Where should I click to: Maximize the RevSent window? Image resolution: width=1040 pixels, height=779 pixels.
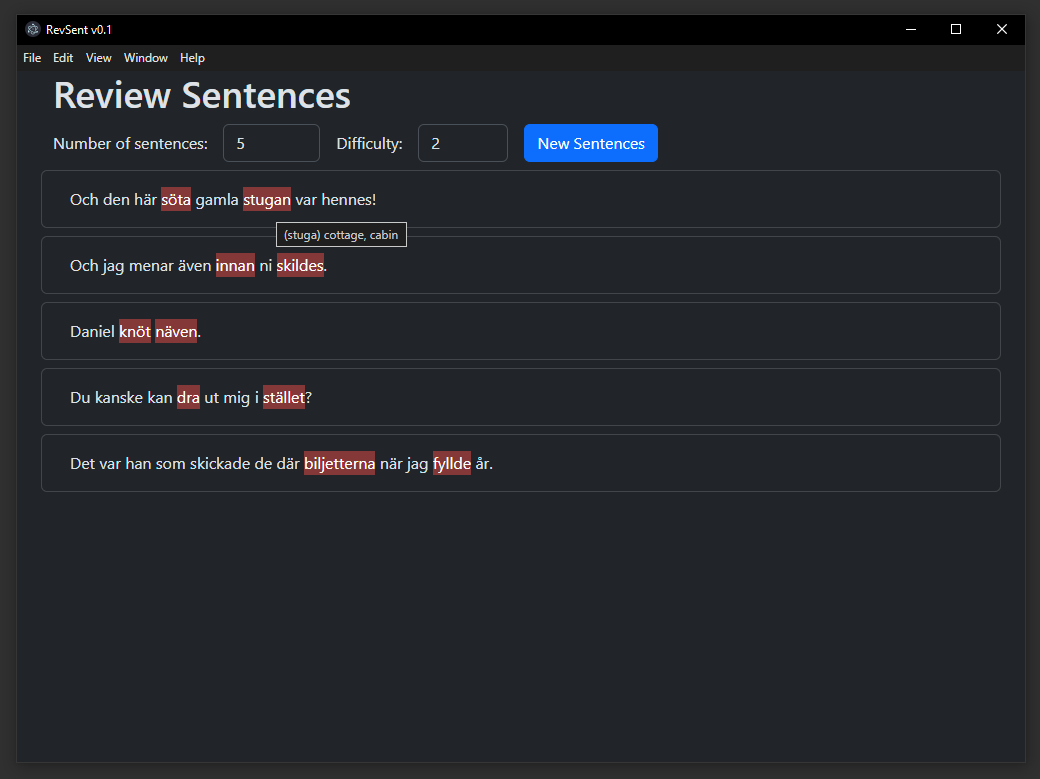click(956, 29)
